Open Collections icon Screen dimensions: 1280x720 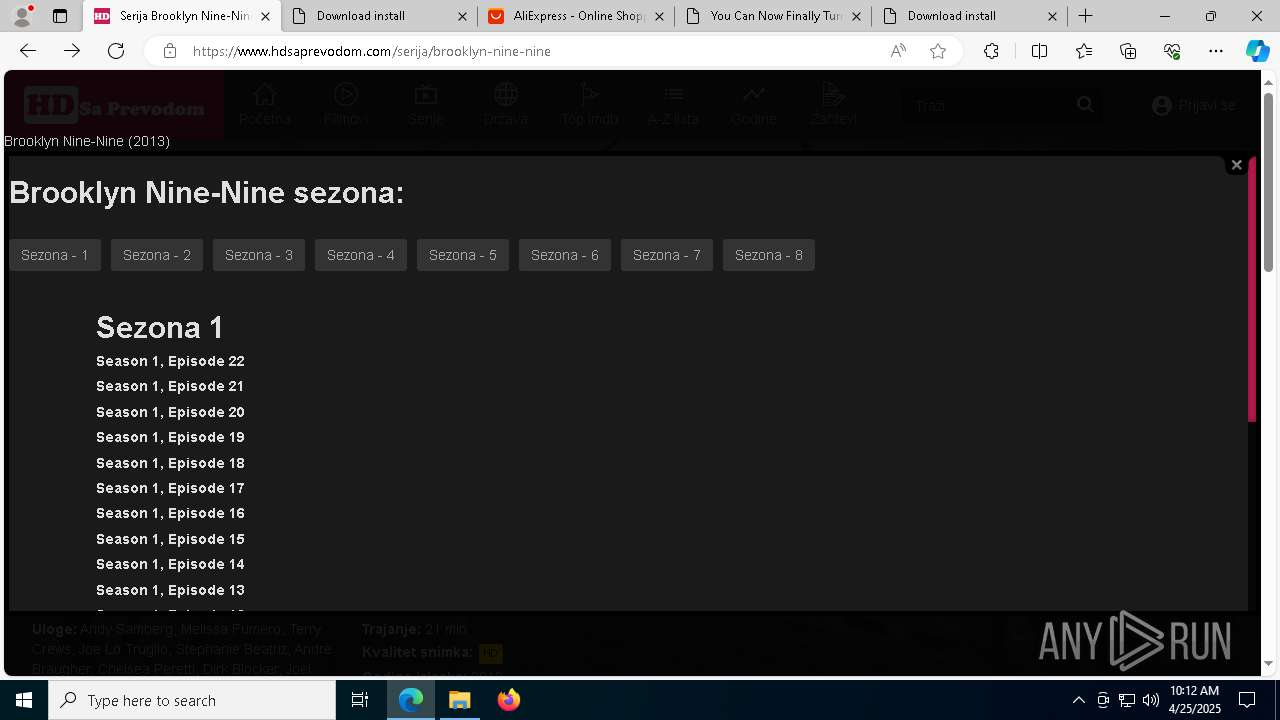[1128, 51]
